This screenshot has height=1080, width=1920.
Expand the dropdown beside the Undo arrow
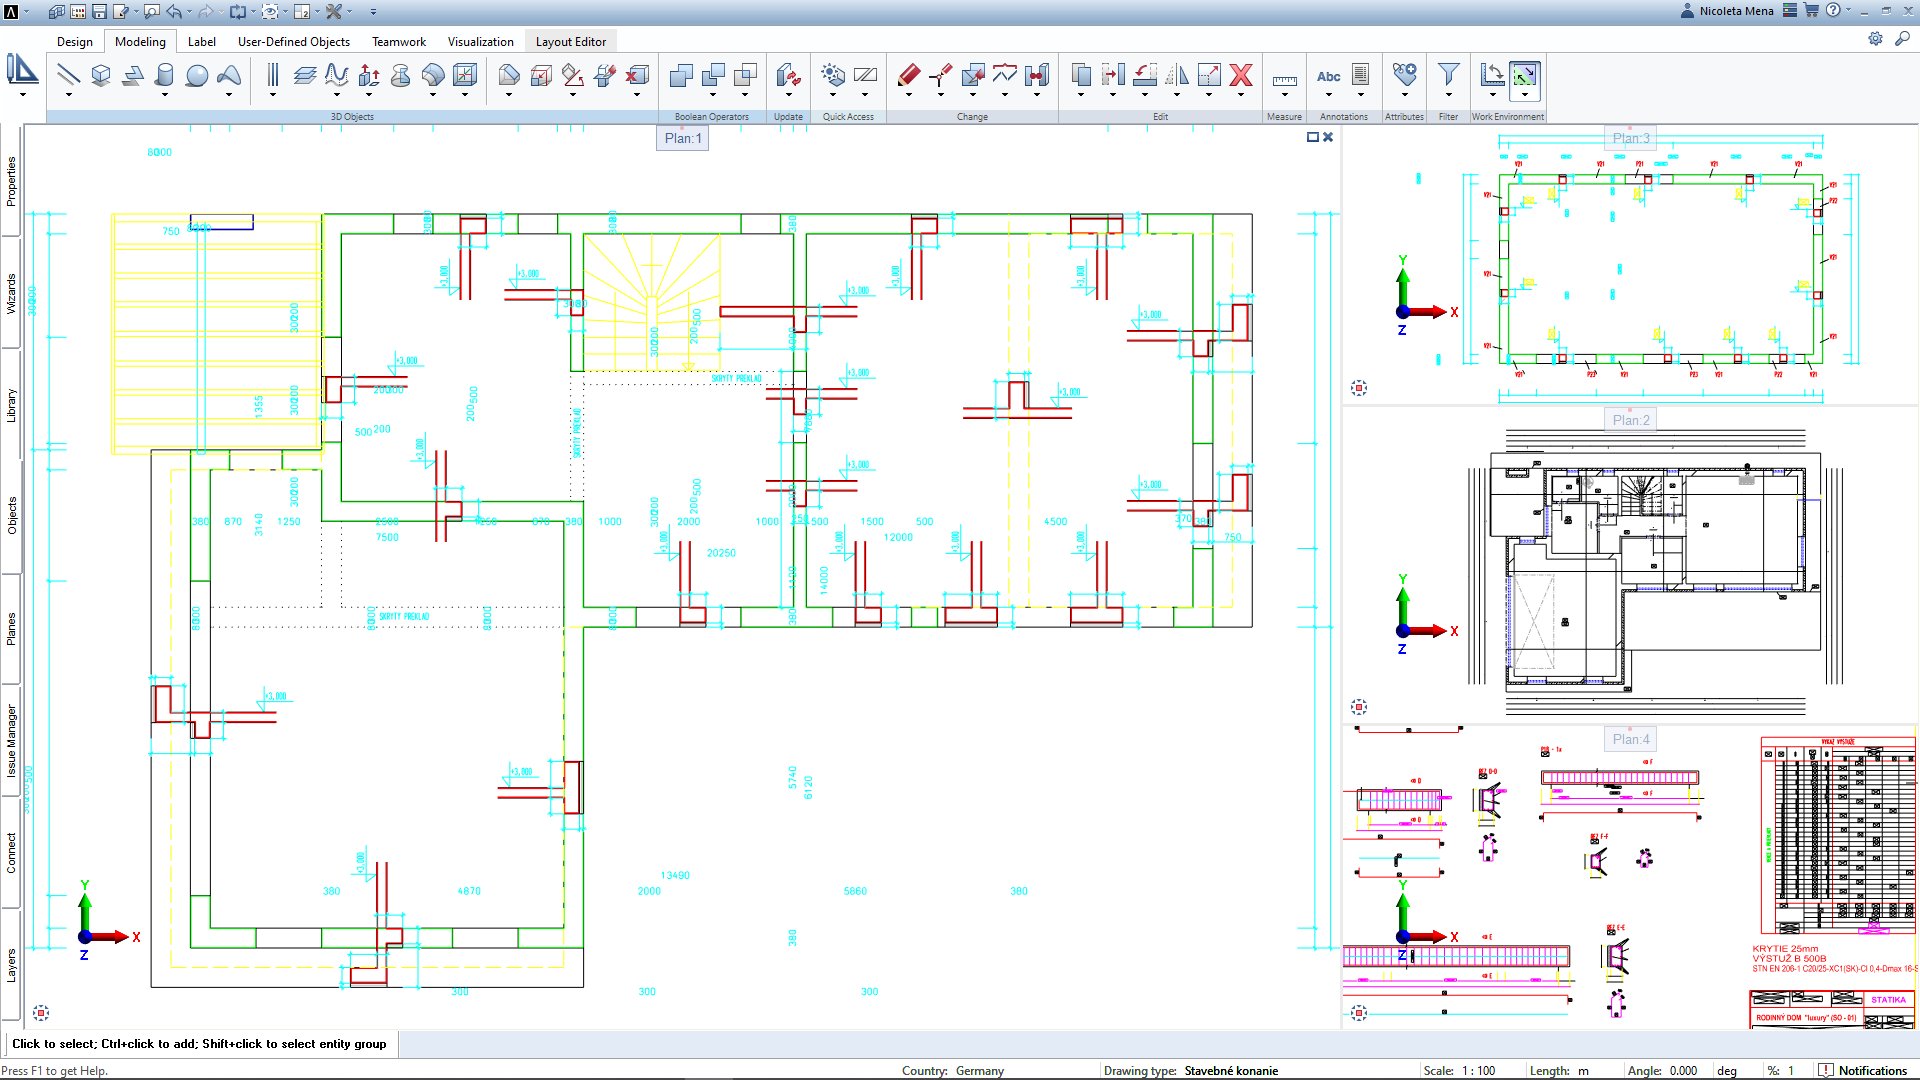click(189, 12)
